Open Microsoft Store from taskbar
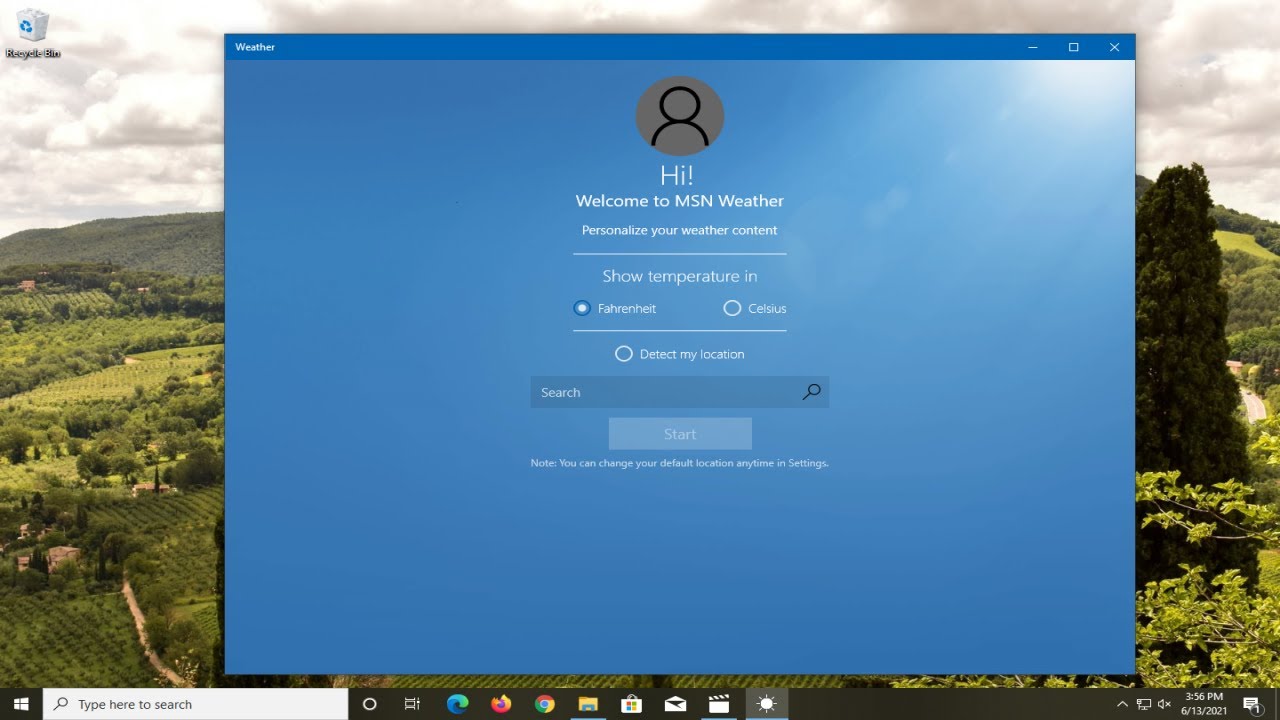 [x=631, y=704]
